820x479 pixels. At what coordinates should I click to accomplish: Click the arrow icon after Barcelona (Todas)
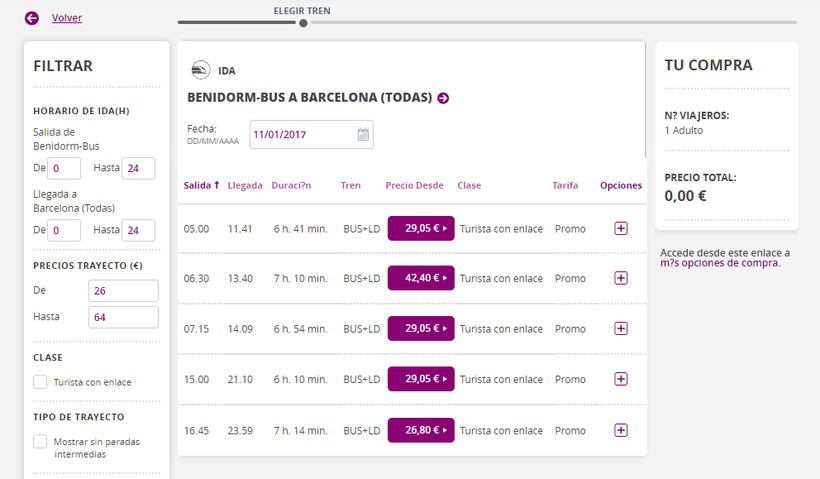point(443,98)
